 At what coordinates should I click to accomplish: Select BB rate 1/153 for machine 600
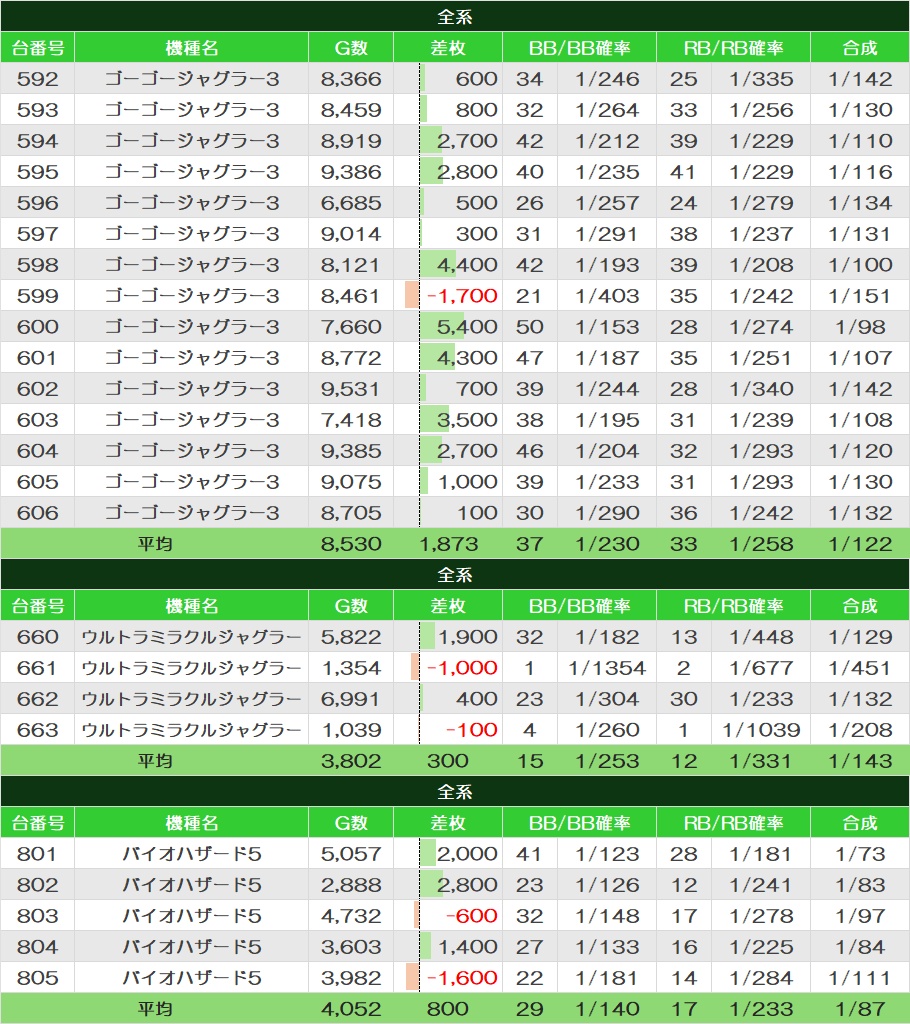coord(607,327)
